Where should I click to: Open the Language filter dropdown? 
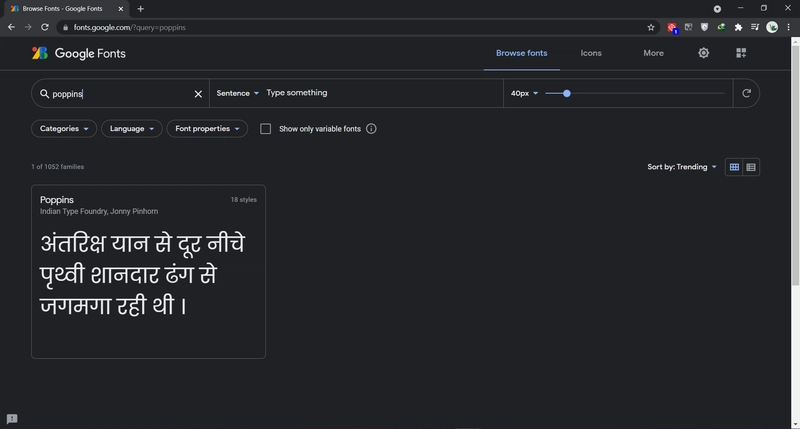pos(132,129)
